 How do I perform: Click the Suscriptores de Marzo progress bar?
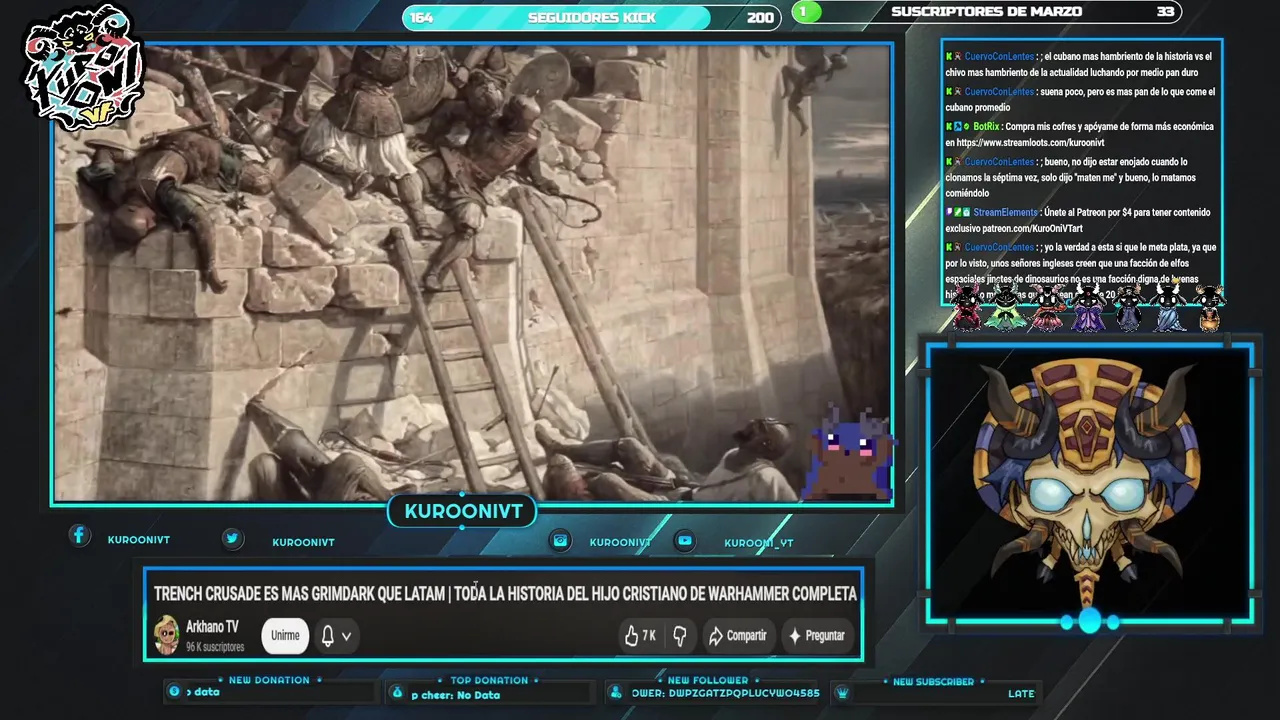[x=986, y=12]
